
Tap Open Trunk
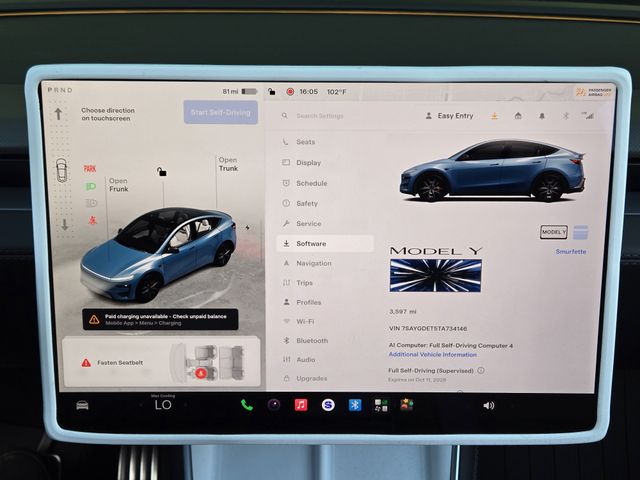point(228,164)
